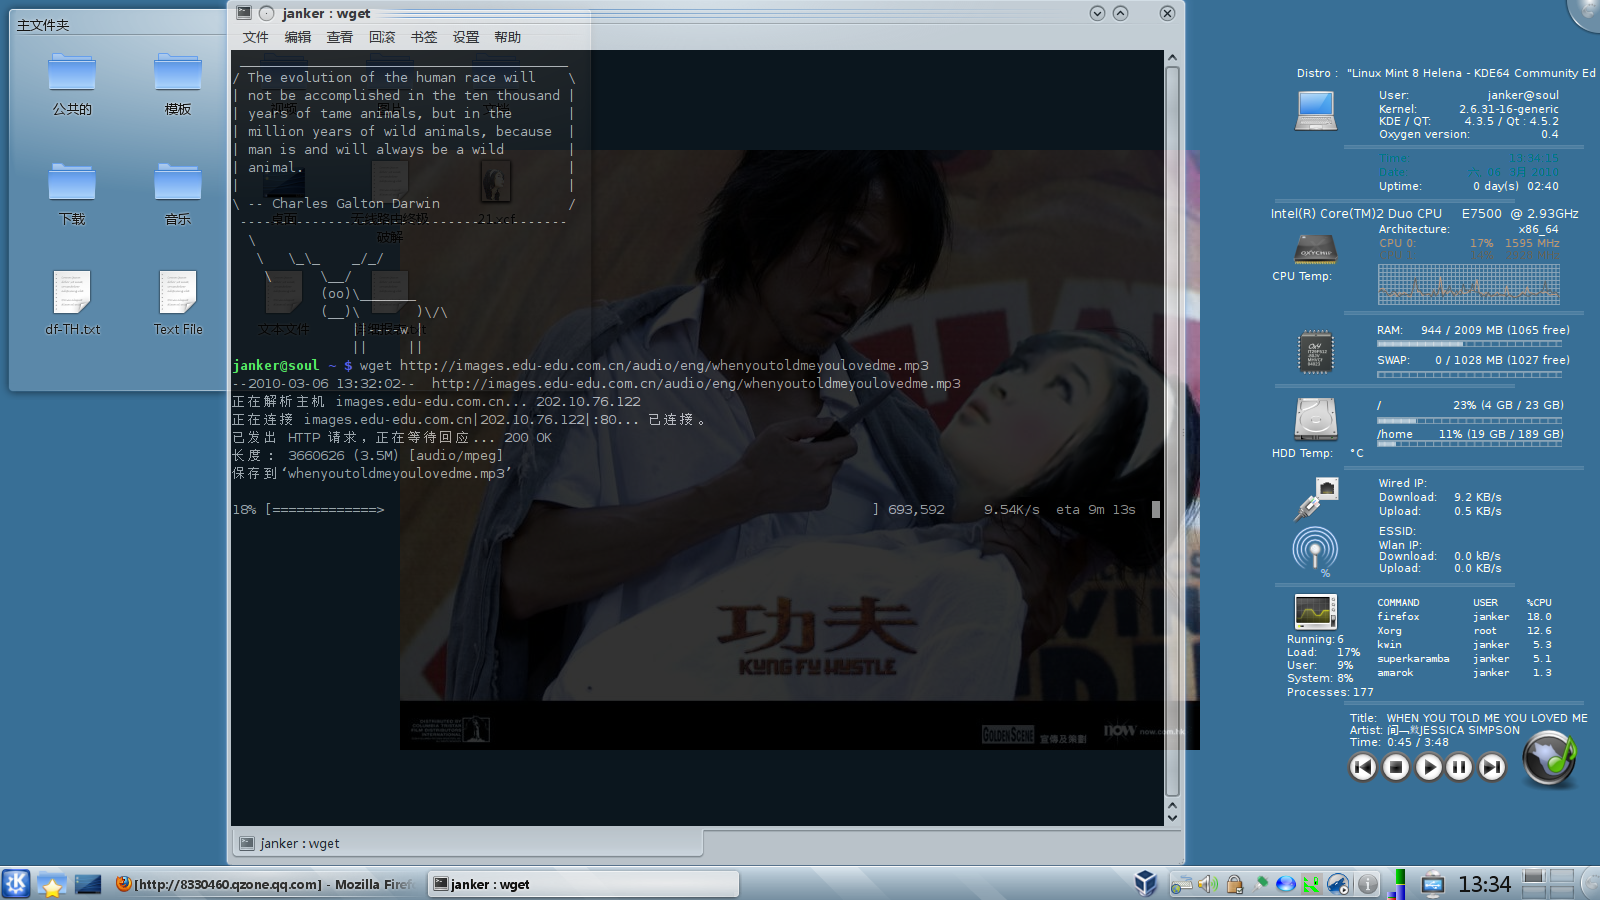Click the CPU chip icon in widget
This screenshot has width=1600, height=900.
pos(1316,249)
